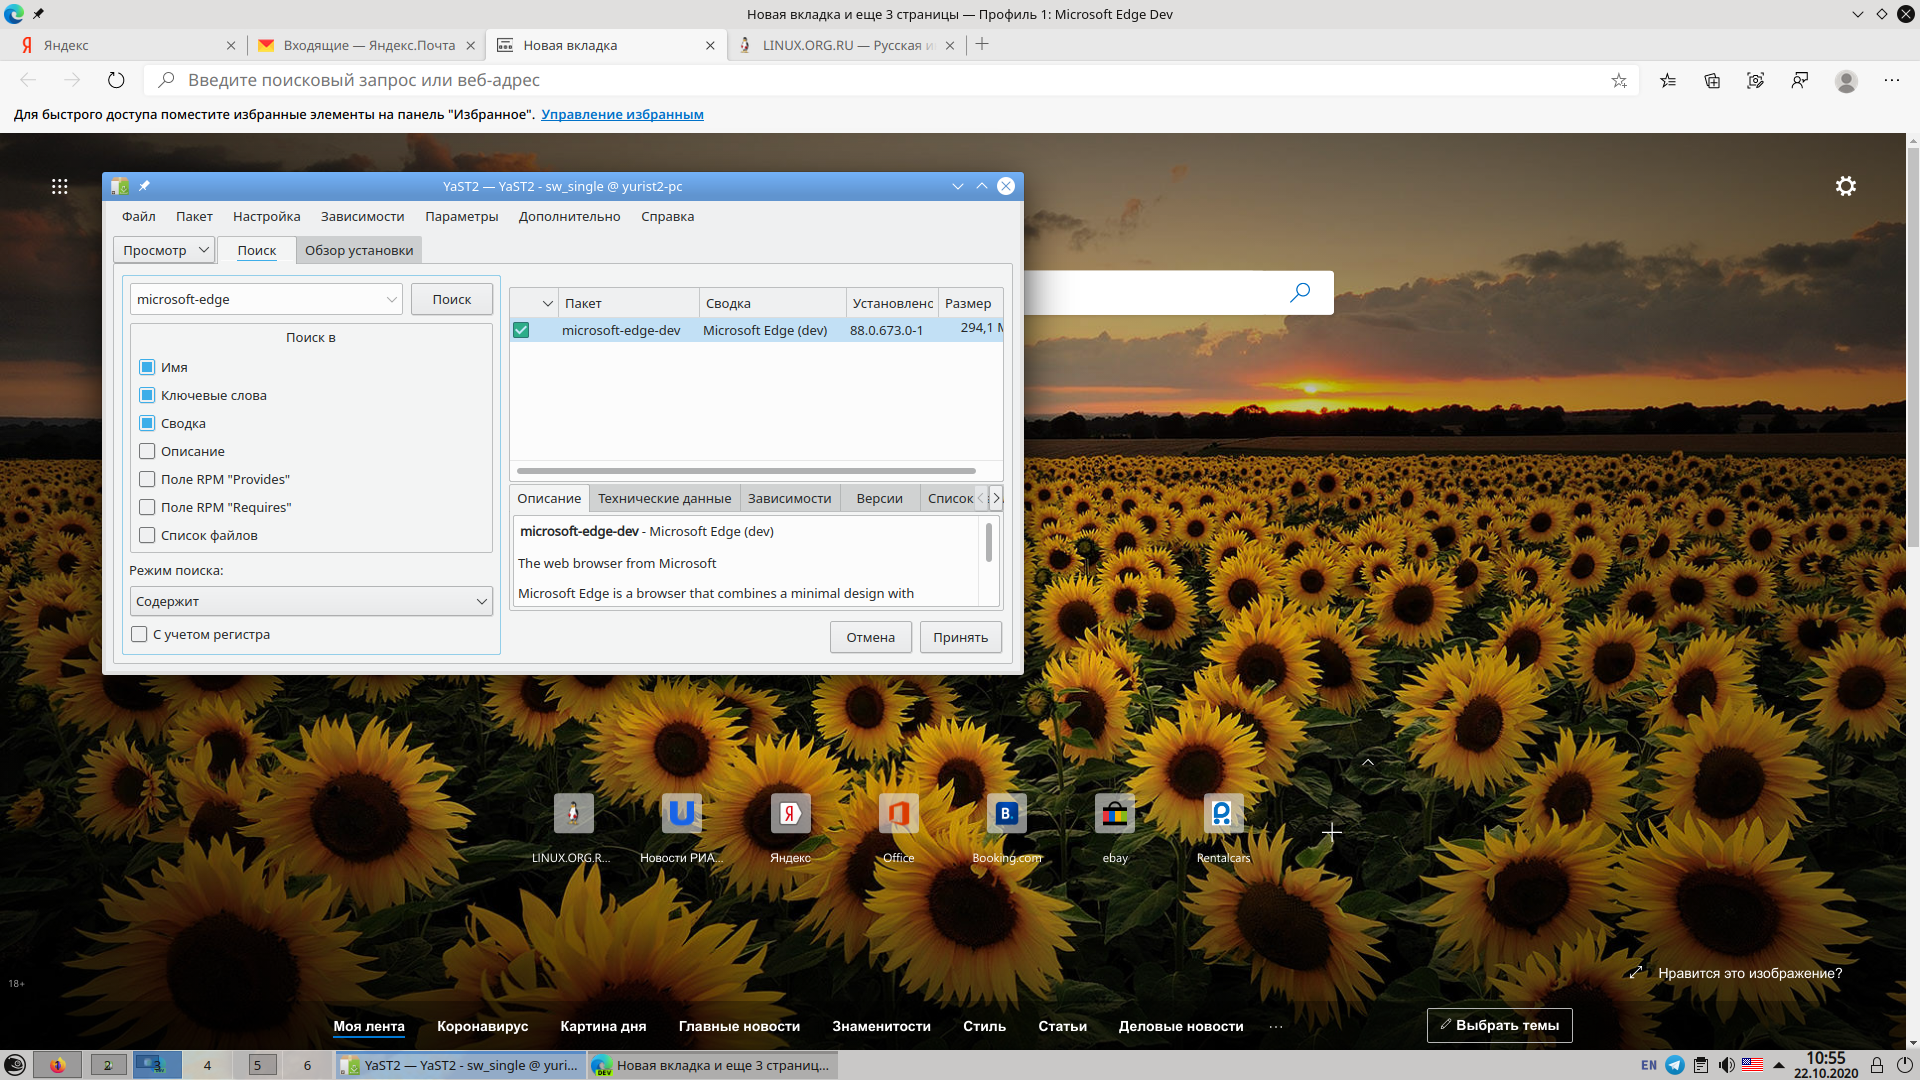Enable Поле RPM "Provides" checkbox
Screen dimensions: 1920x1080
[x=147, y=479]
